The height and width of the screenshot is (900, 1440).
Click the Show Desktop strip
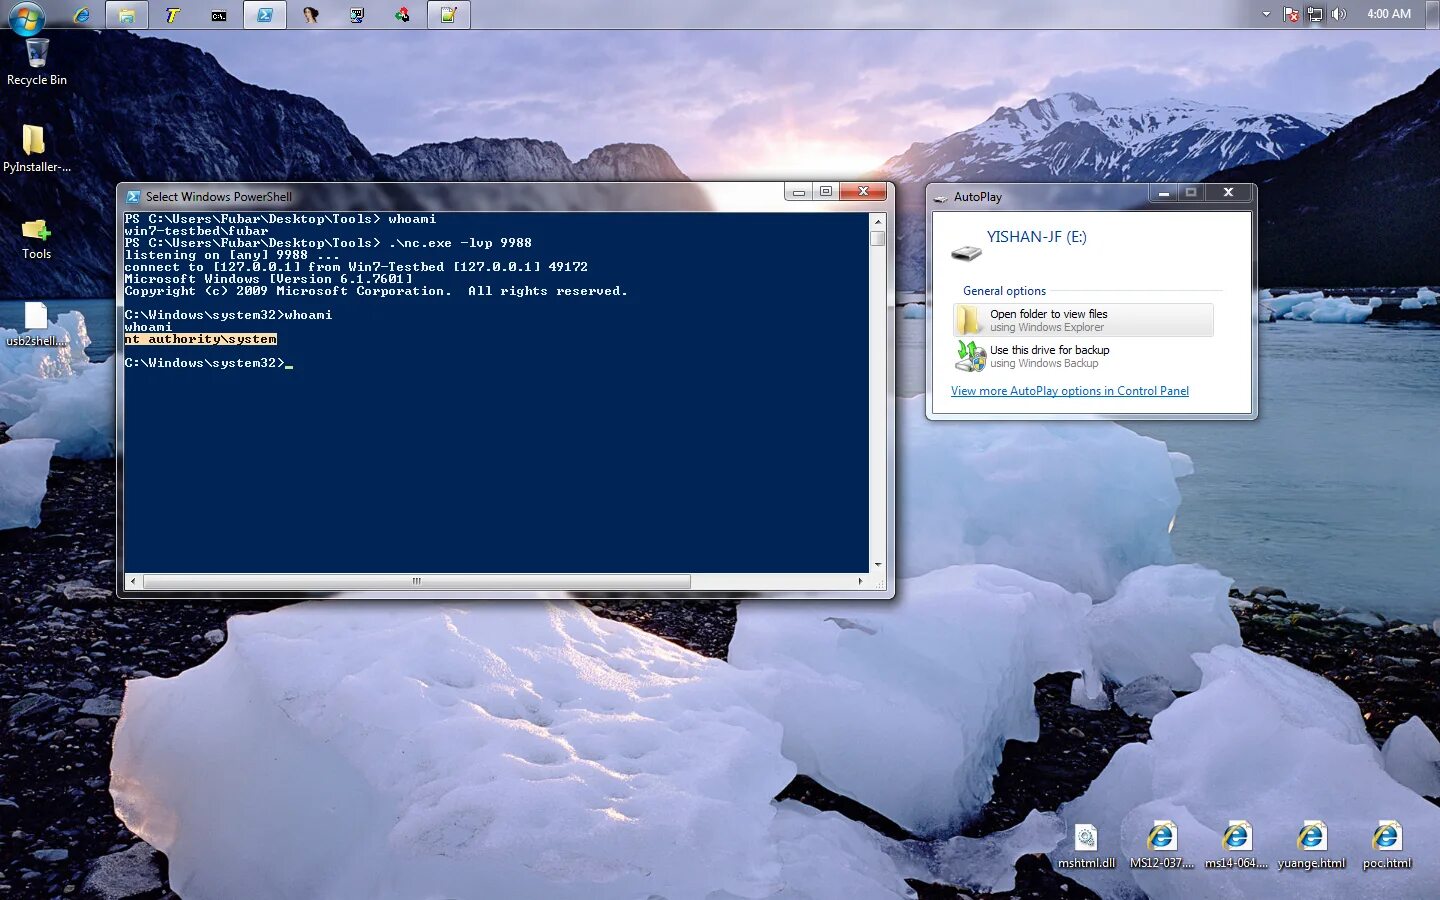1433,14
